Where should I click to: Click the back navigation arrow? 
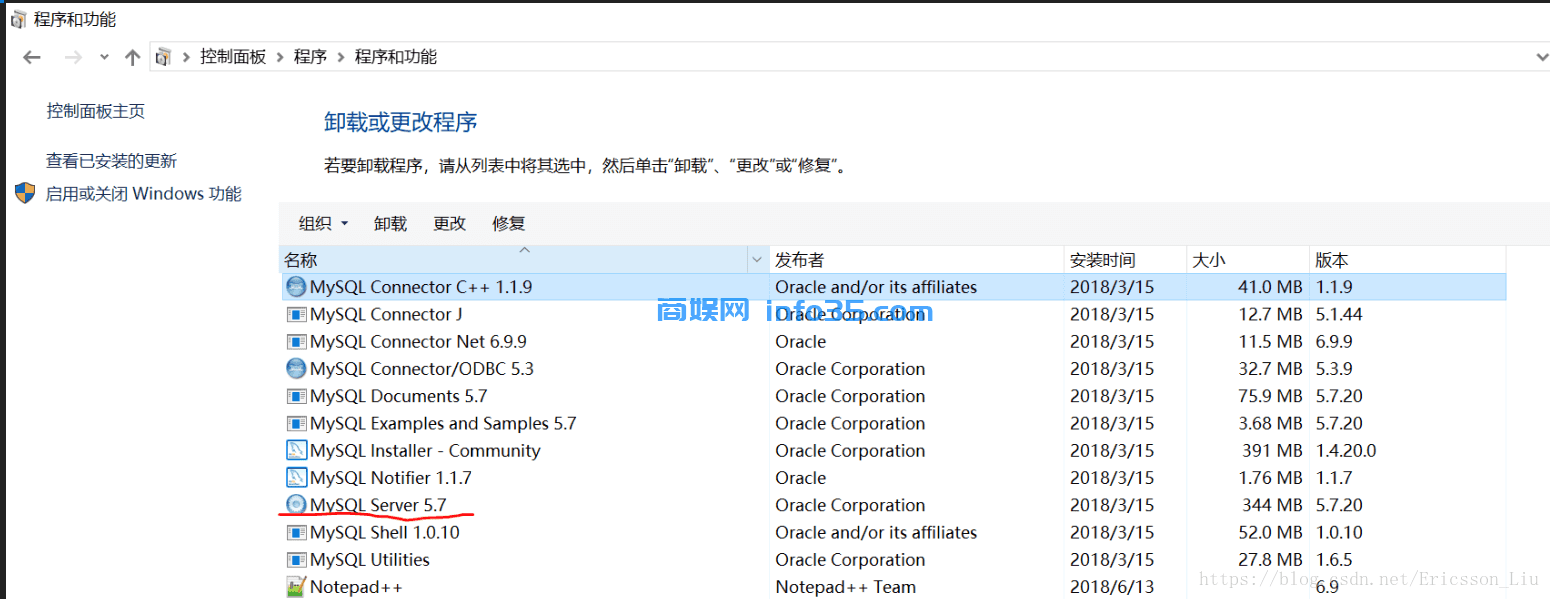(31, 57)
